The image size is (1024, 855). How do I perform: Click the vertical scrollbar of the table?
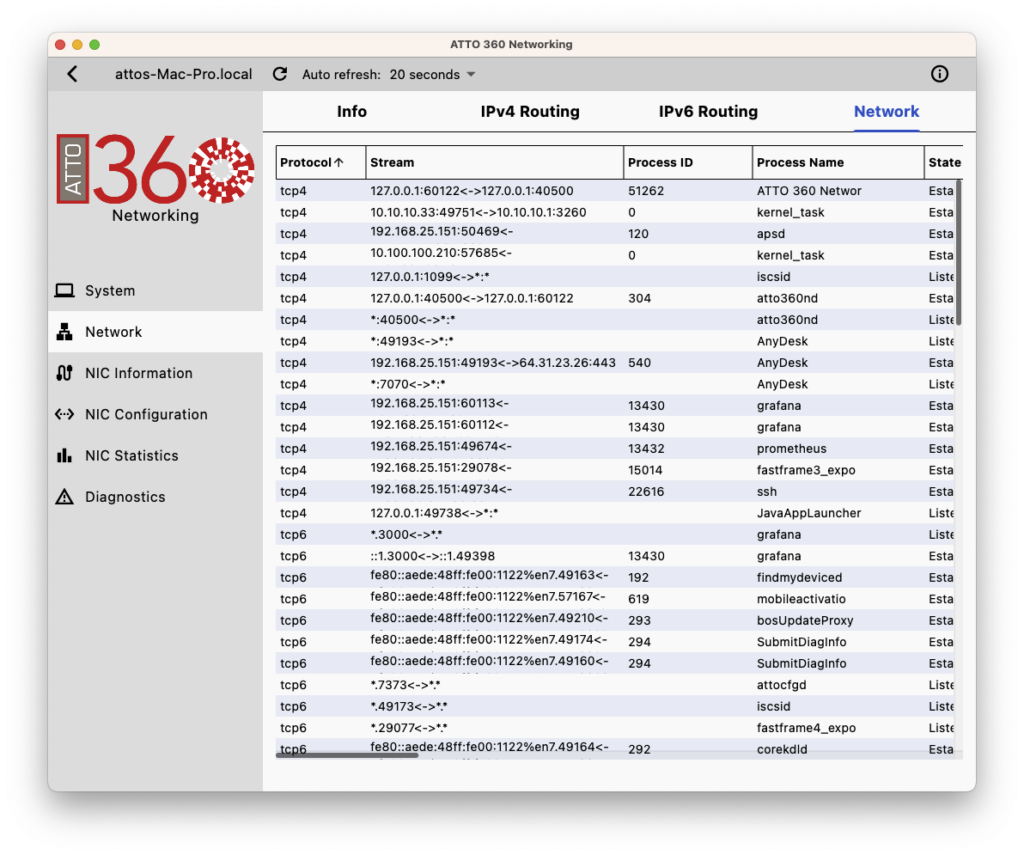pos(958,250)
